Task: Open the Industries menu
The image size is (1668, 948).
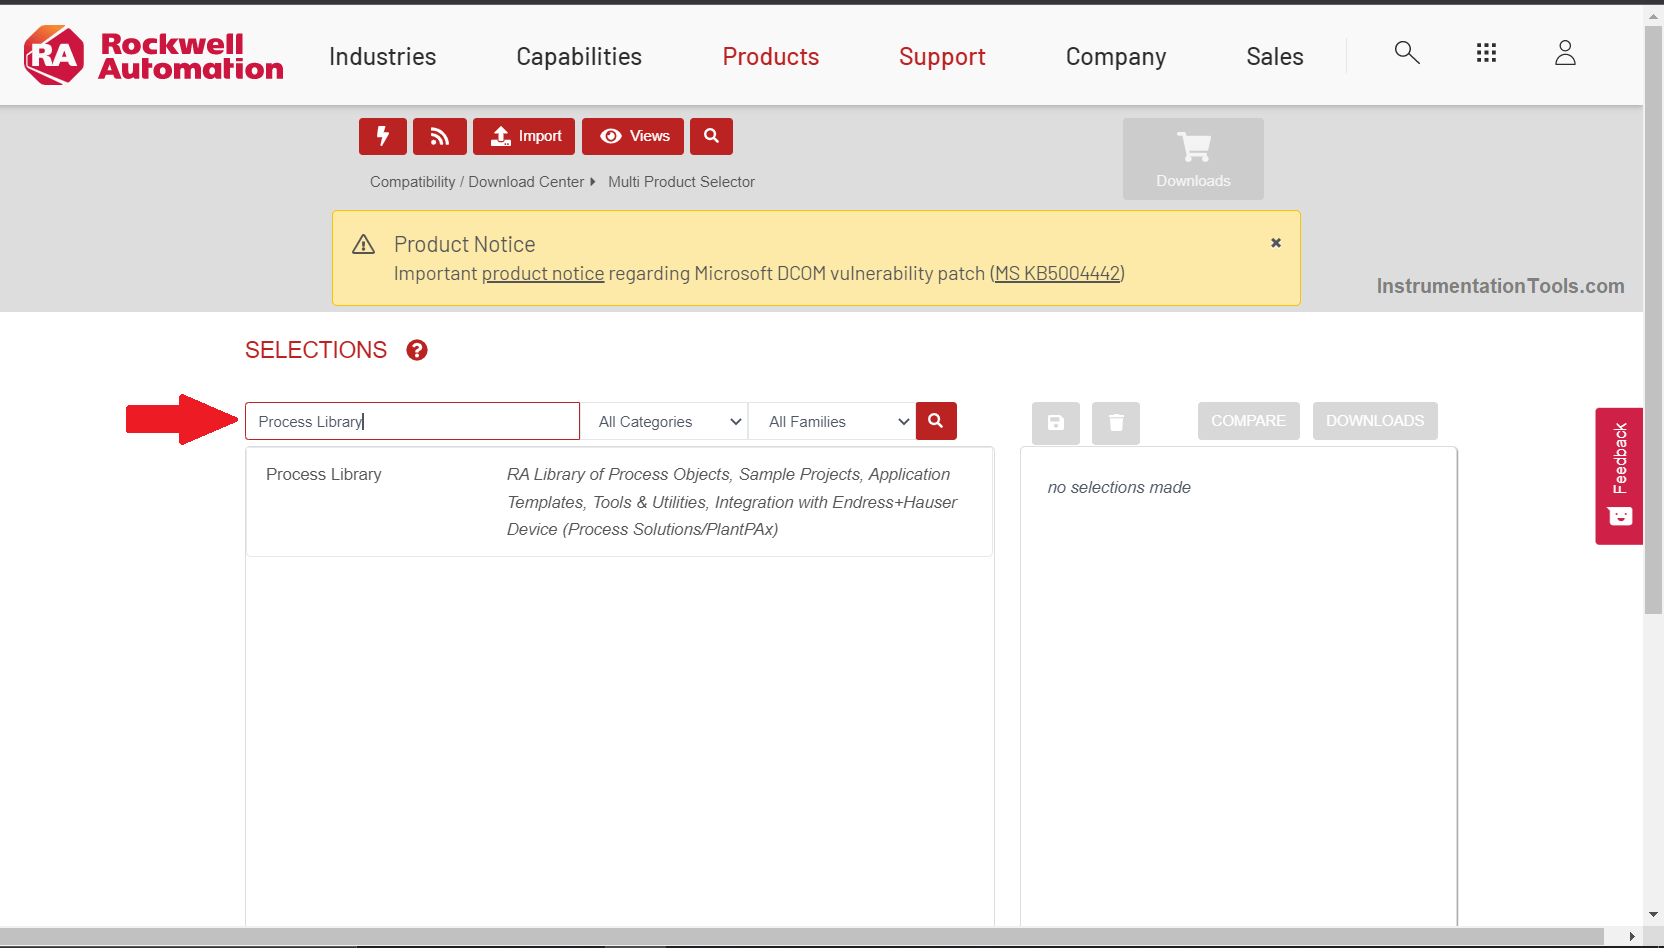Action: point(383,57)
